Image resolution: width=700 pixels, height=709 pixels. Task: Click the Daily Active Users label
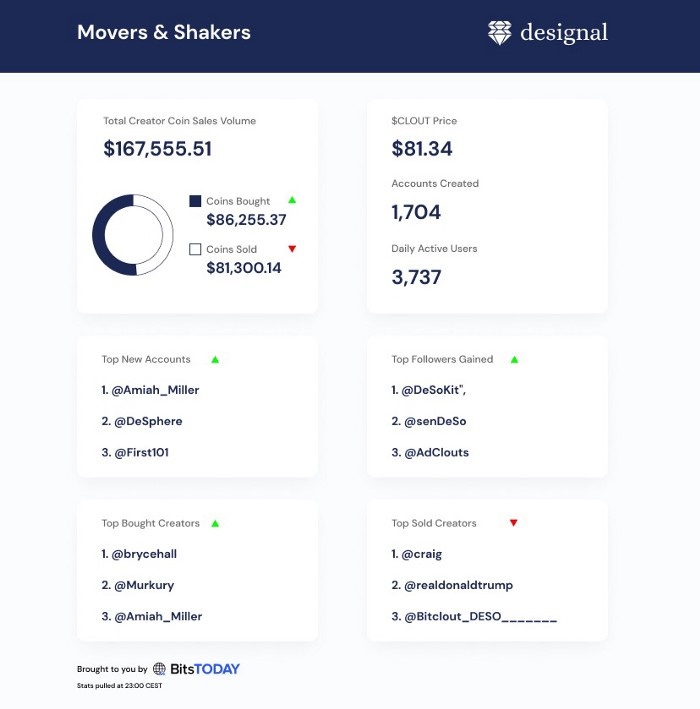pos(434,249)
